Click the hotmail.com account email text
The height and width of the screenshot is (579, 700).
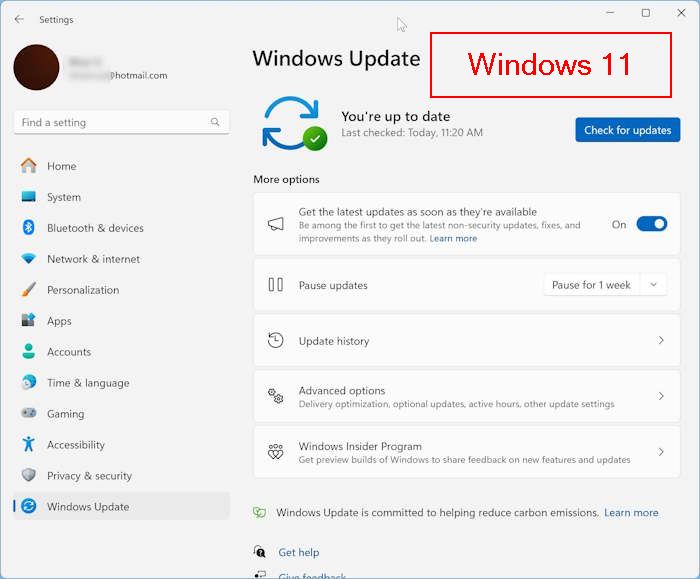pyautogui.click(x=139, y=75)
